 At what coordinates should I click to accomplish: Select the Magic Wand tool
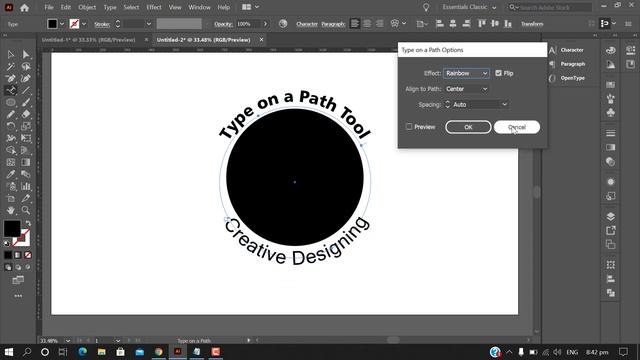pos(11,66)
